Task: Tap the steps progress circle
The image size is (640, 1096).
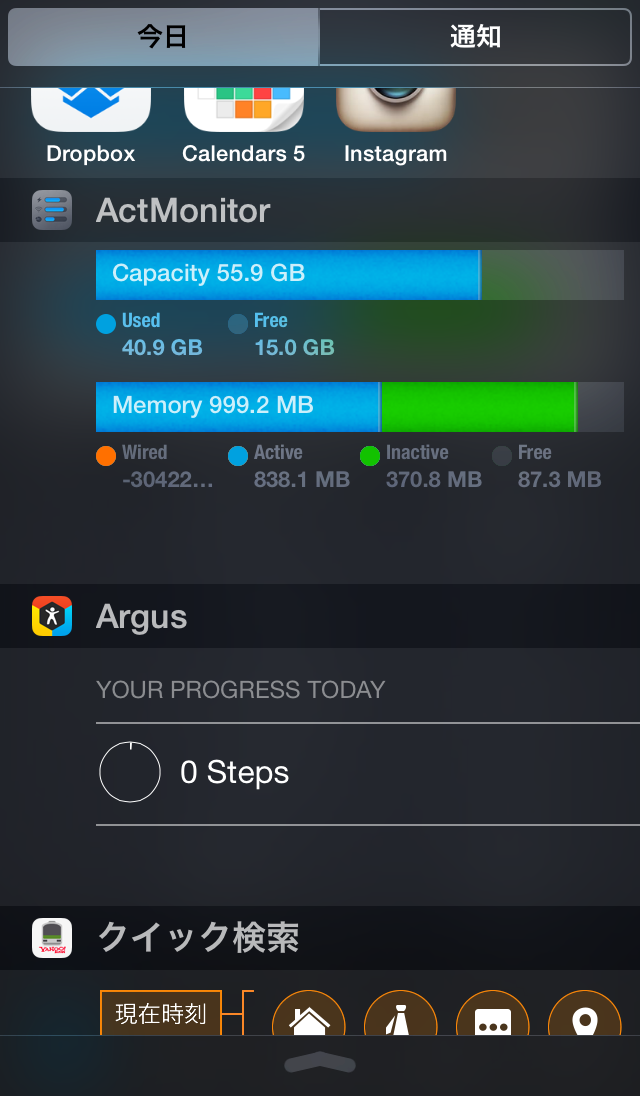Action: point(130,772)
